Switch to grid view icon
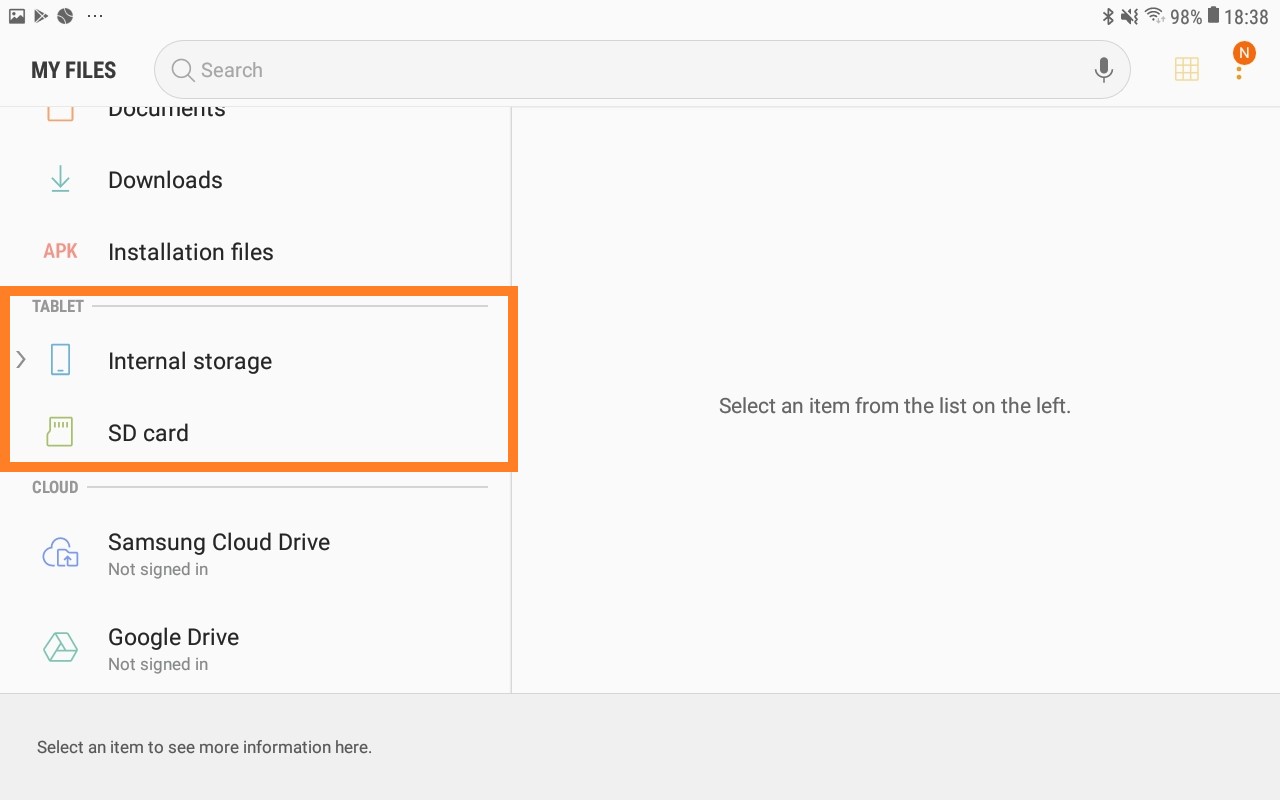The height and width of the screenshot is (800, 1280). tap(1186, 69)
